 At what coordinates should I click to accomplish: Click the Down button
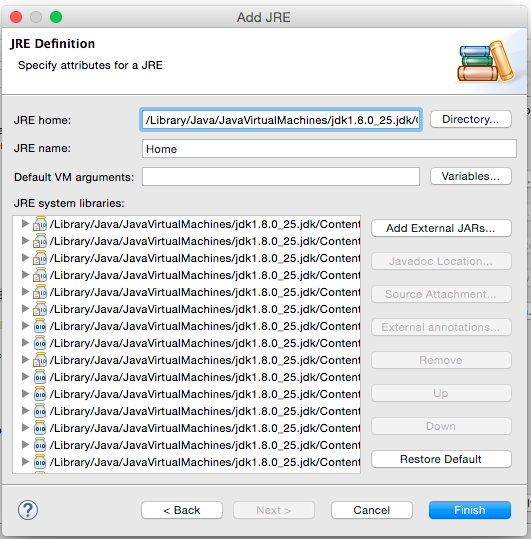441,426
